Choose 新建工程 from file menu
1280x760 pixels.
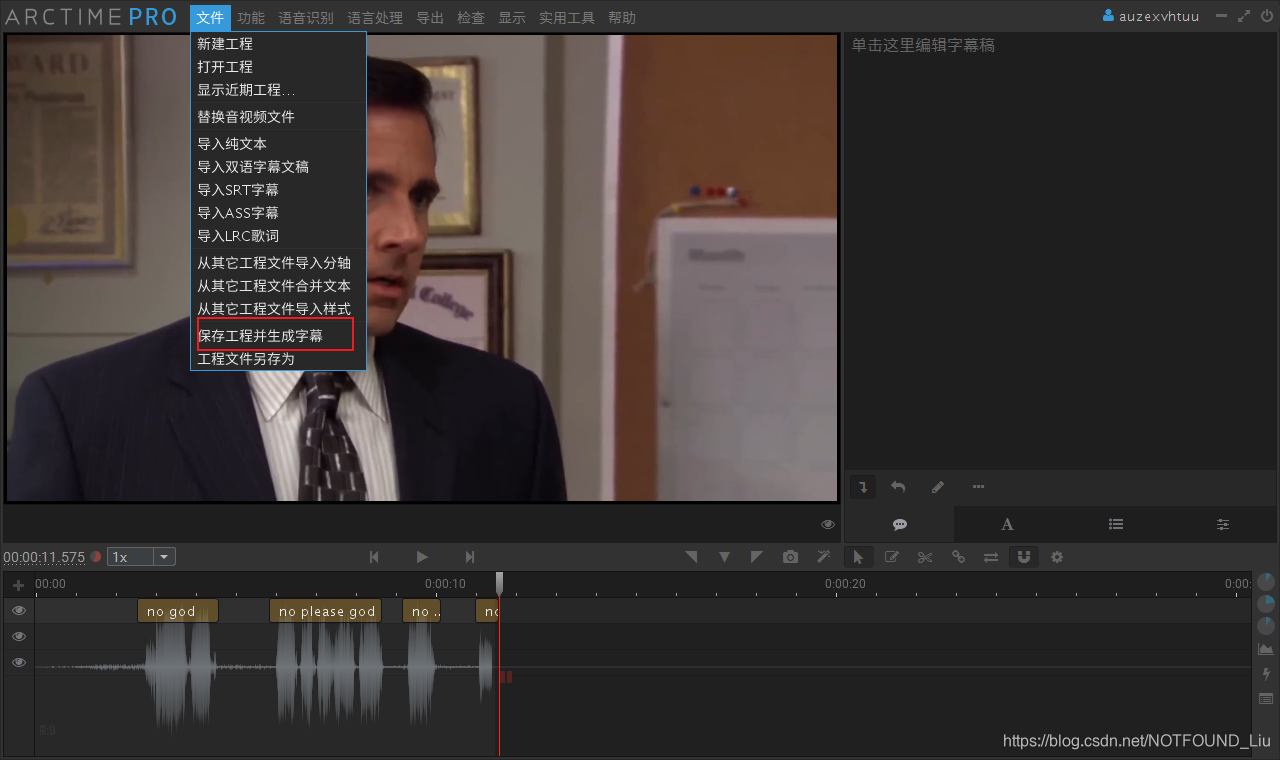278,44
